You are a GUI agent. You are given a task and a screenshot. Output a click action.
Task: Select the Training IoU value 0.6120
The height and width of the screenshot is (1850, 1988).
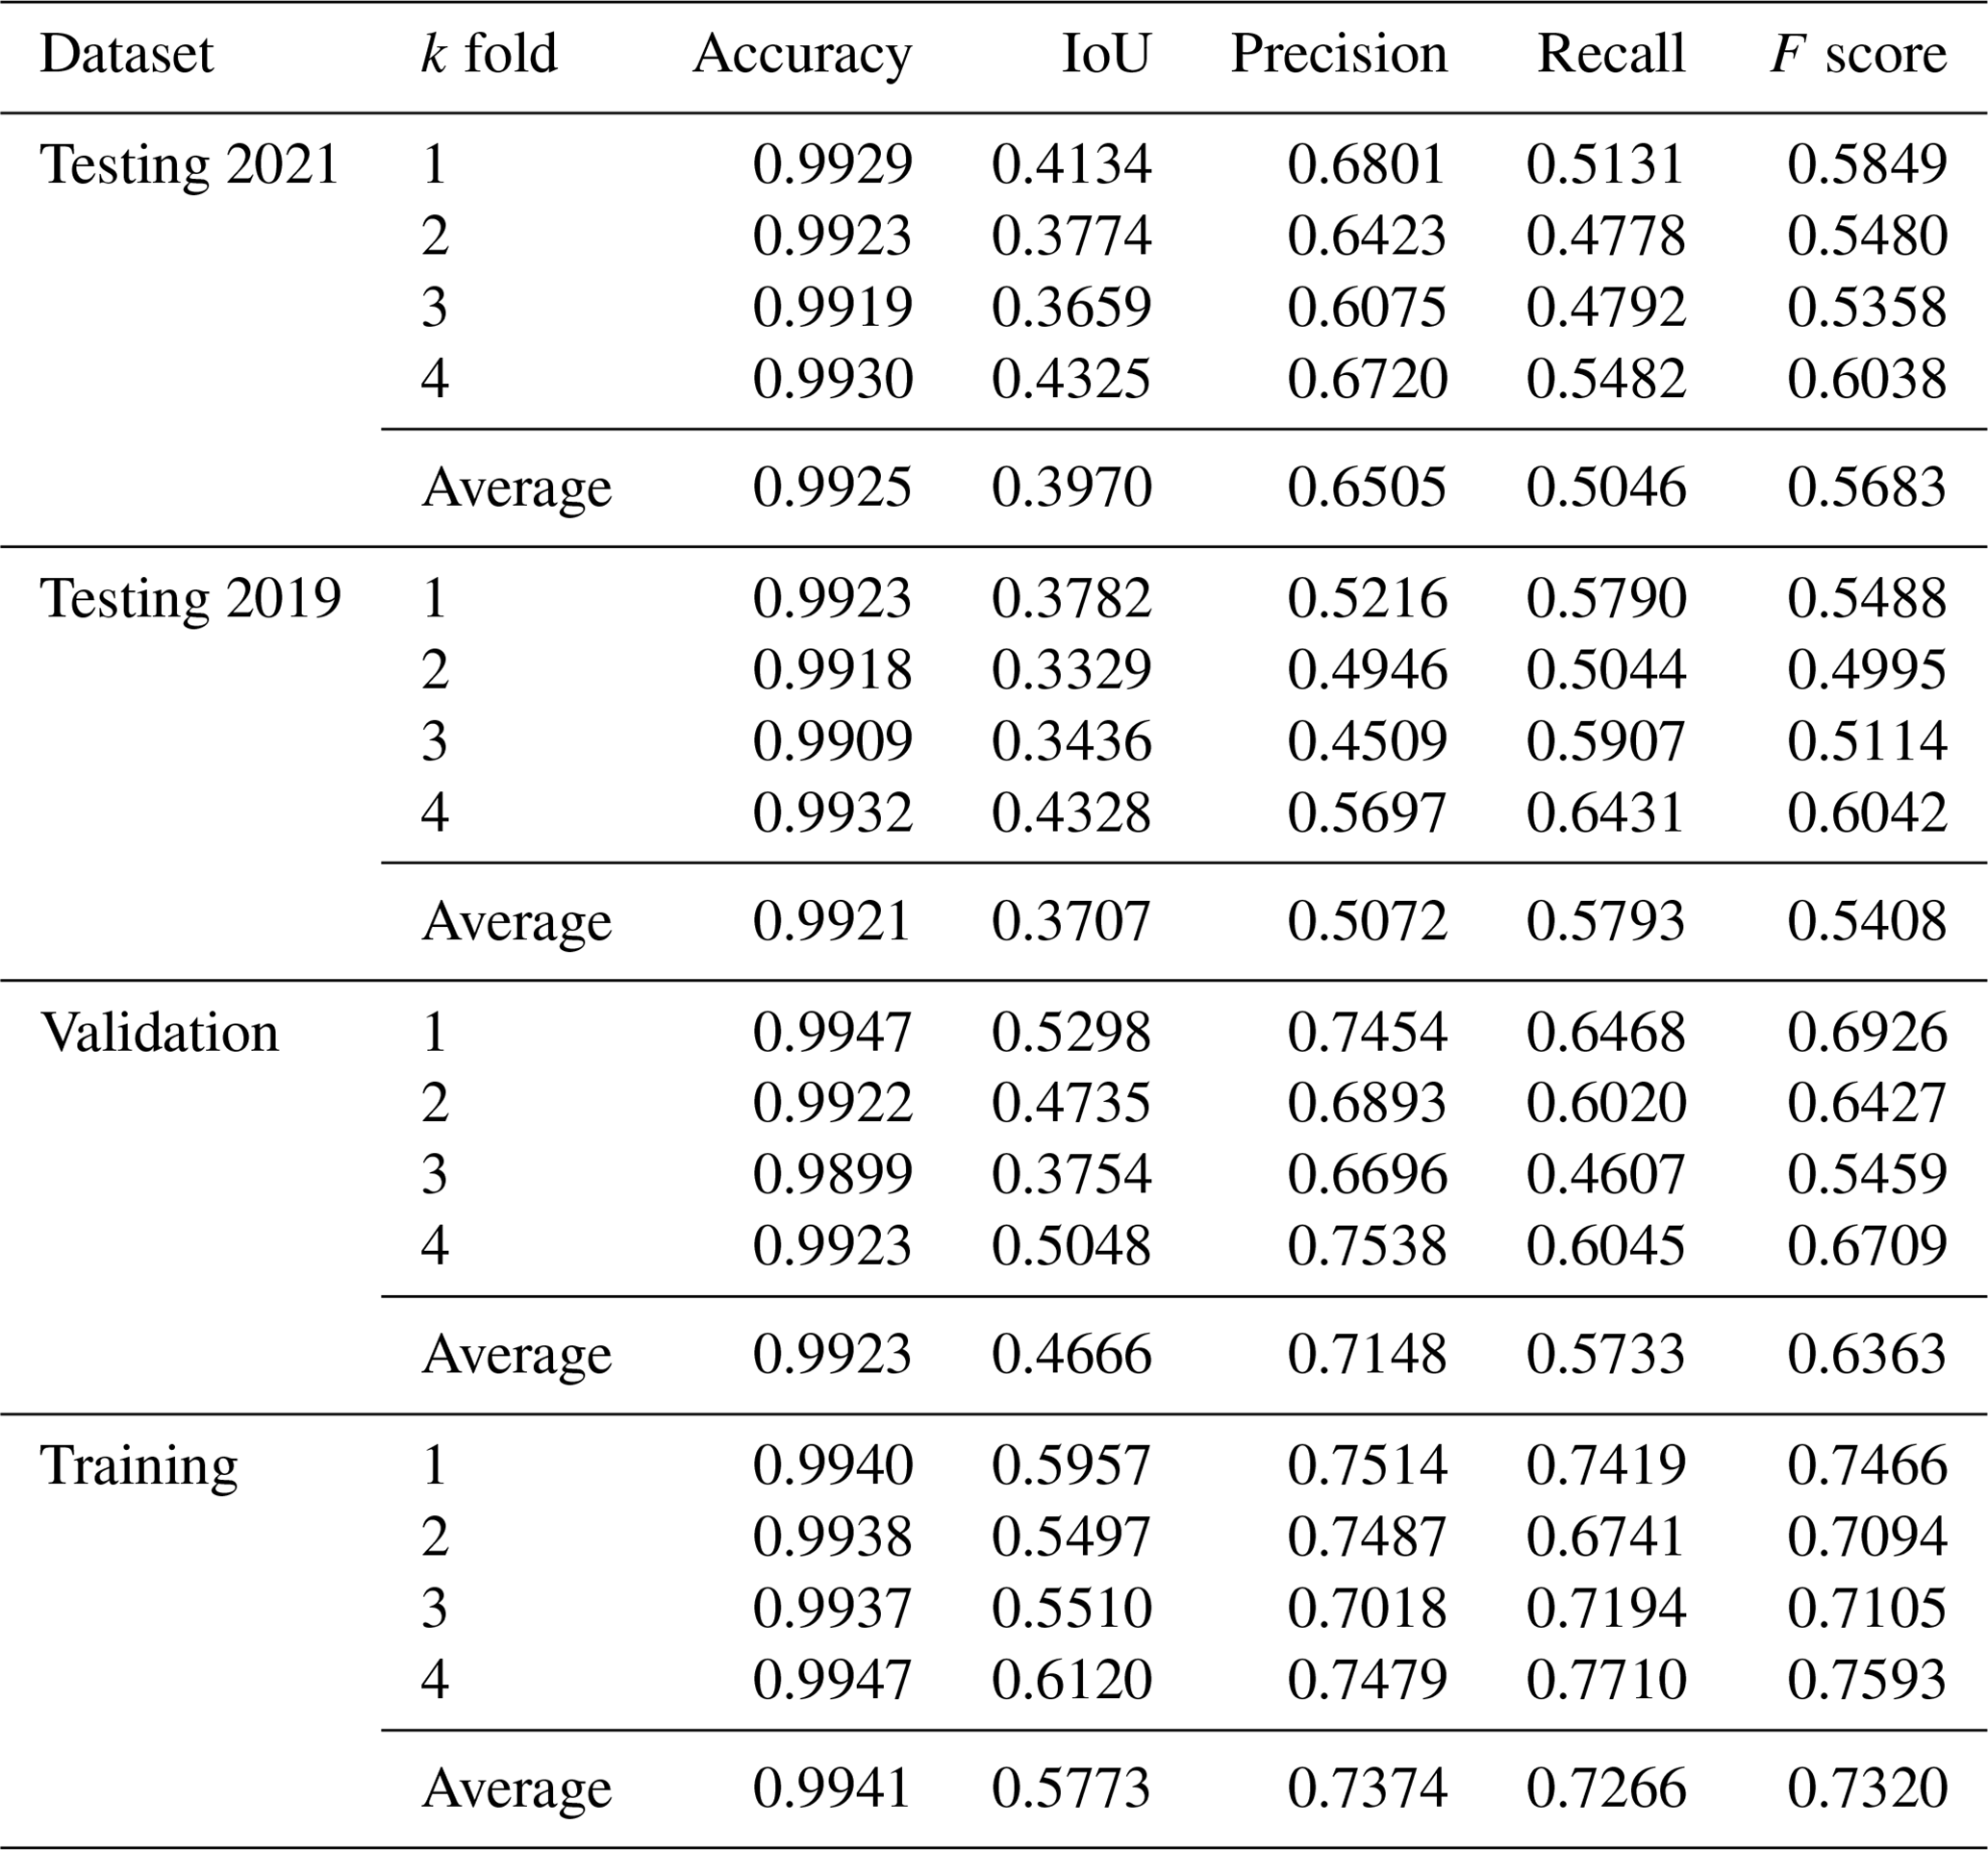(x=1071, y=1680)
